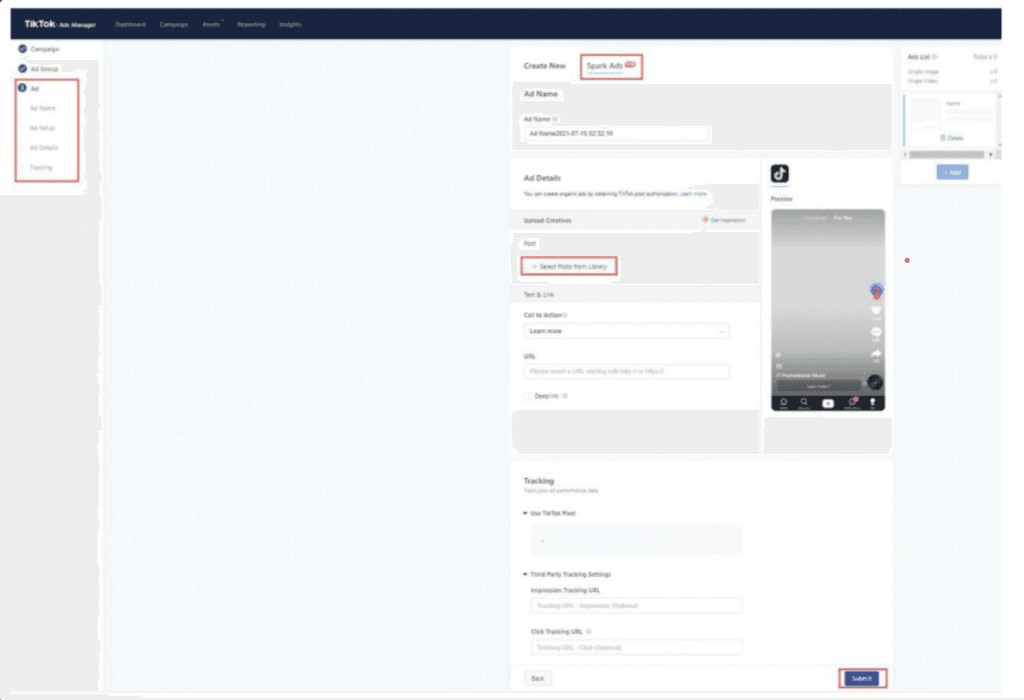Screen dimensions: 1024x700
Task: Collapse Third Party Tracking Settings section
Action: click(x=526, y=574)
